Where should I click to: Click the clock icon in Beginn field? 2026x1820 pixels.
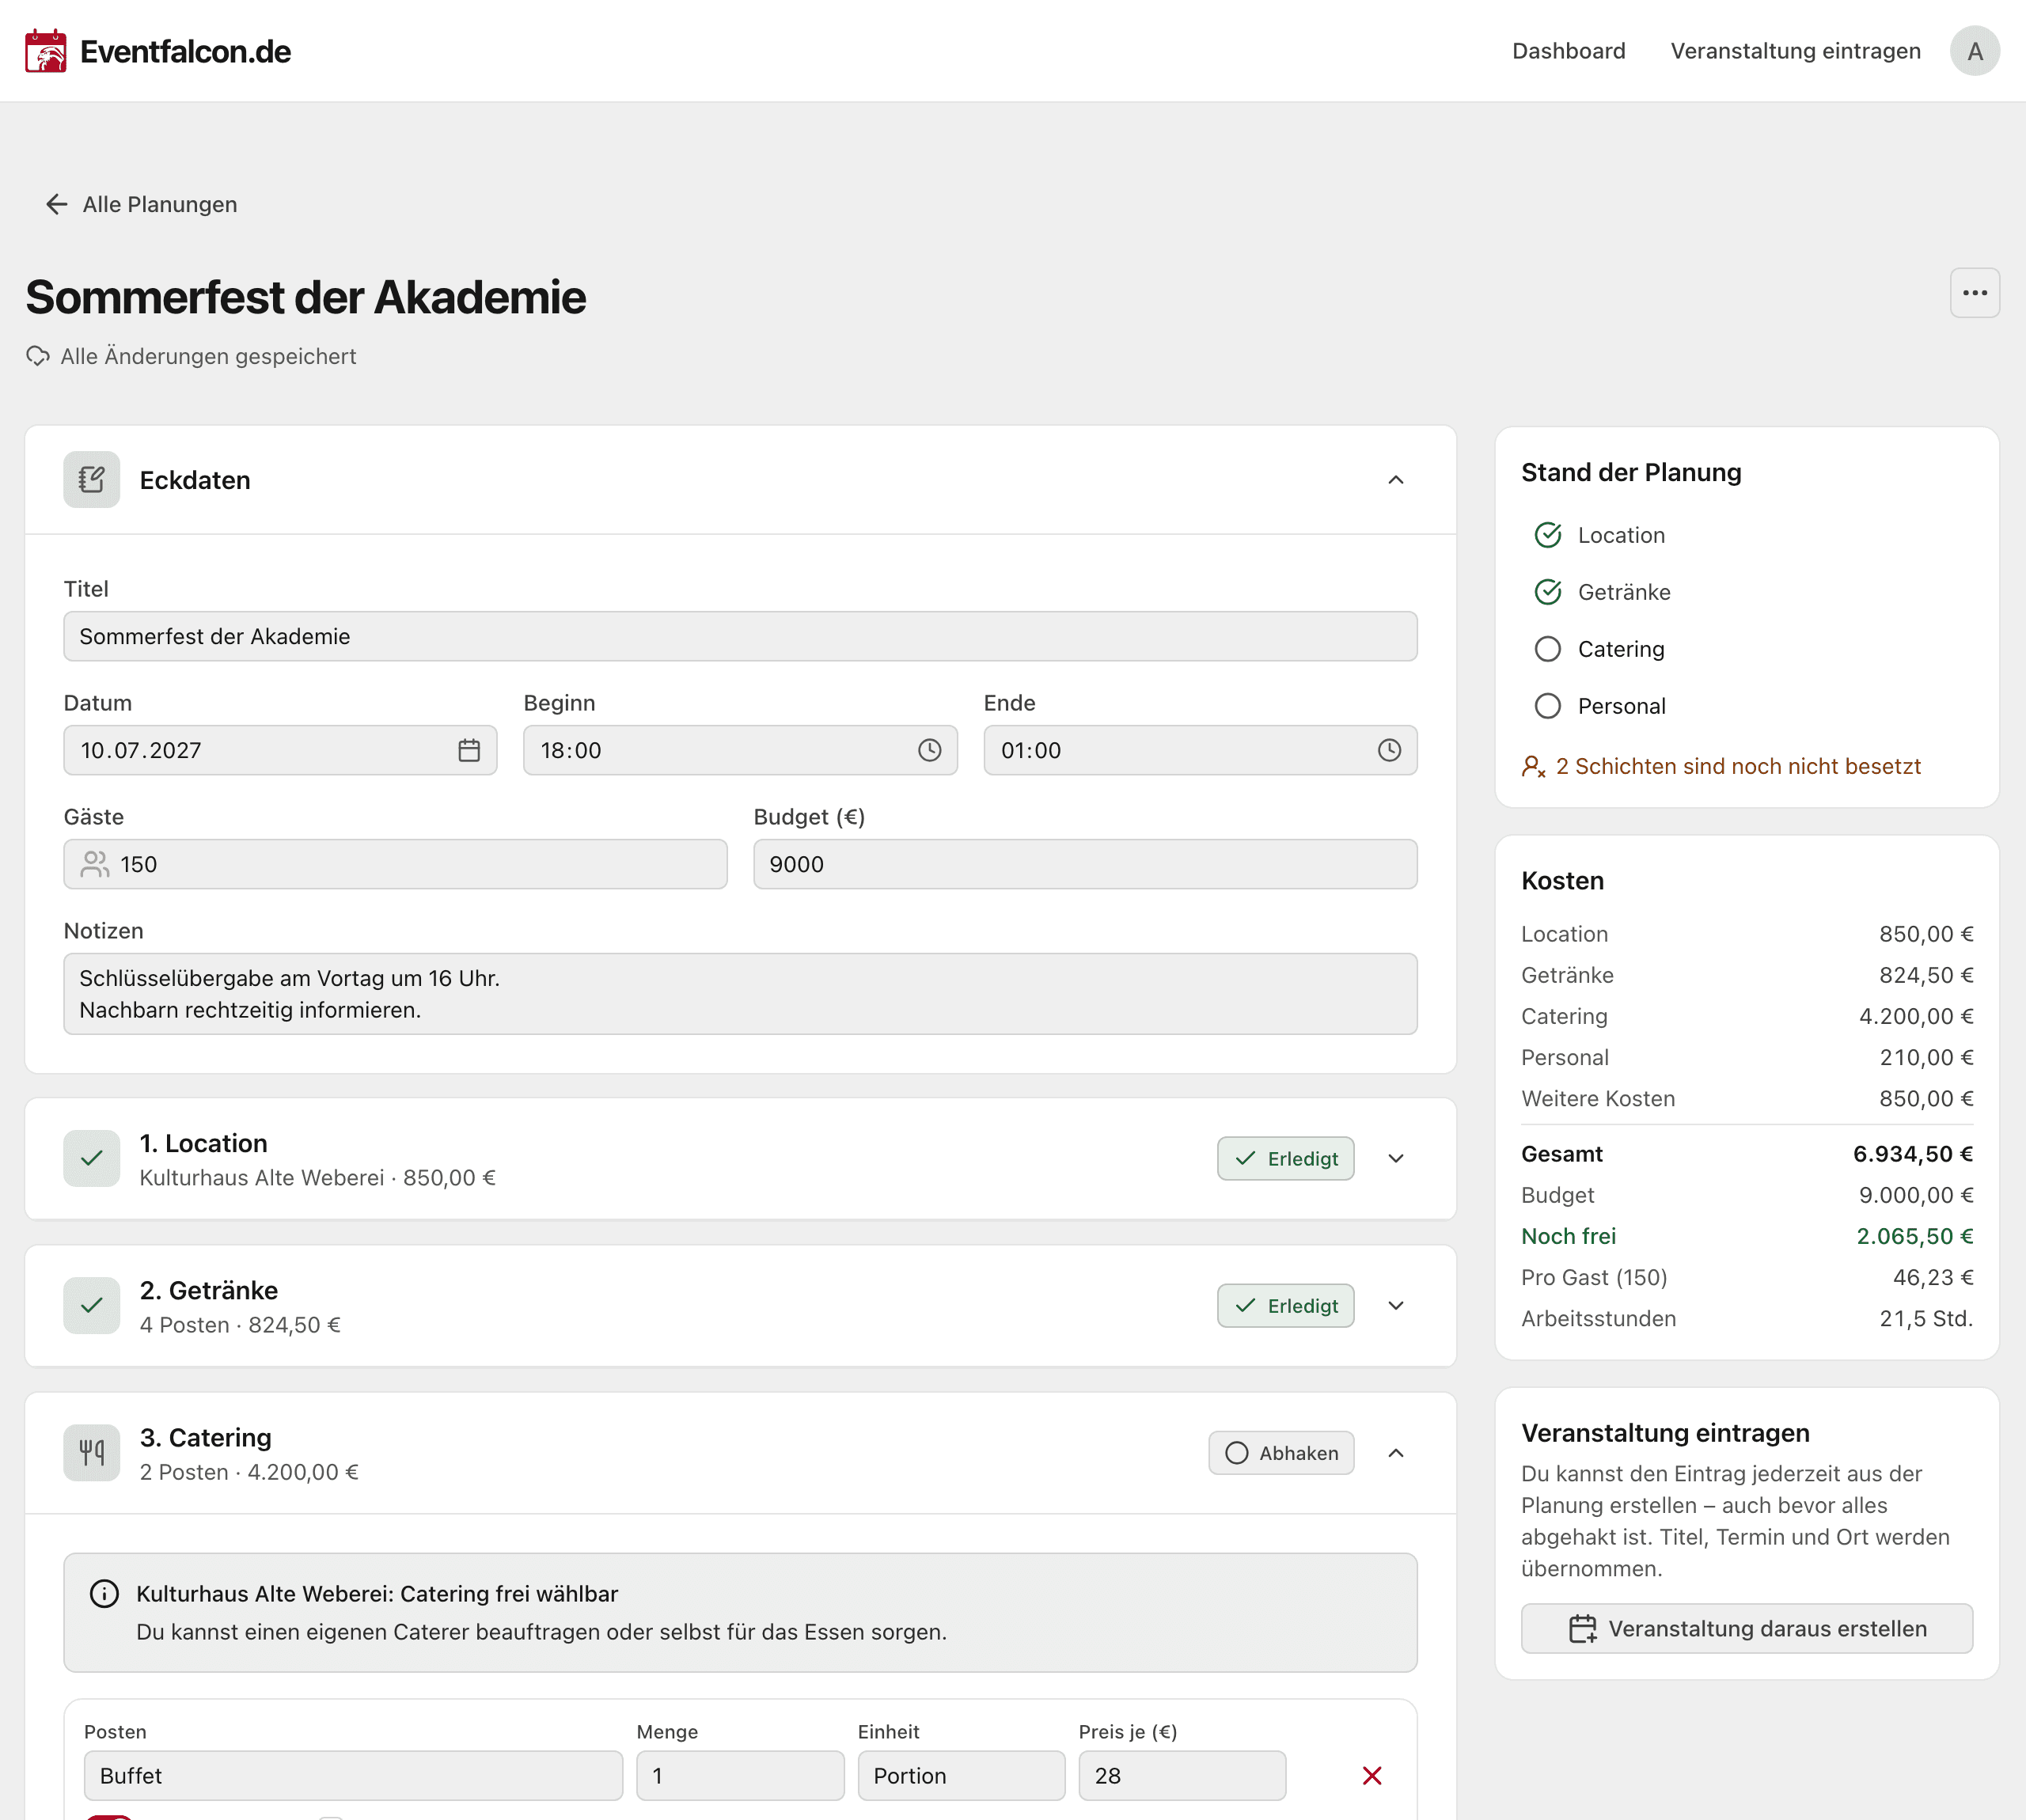[x=929, y=750]
